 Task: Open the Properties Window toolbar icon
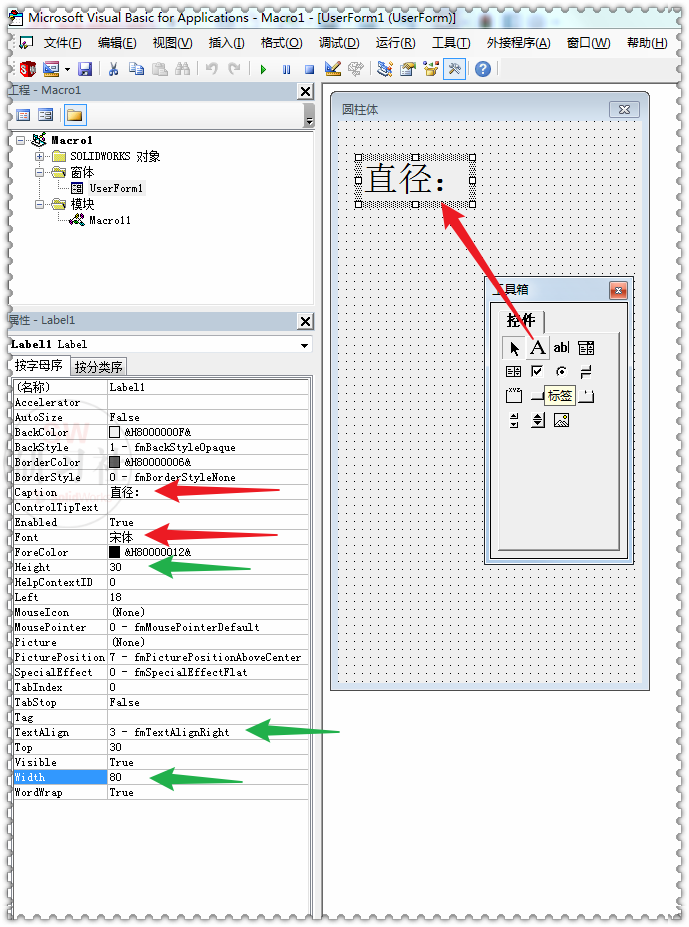tap(408, 69)
